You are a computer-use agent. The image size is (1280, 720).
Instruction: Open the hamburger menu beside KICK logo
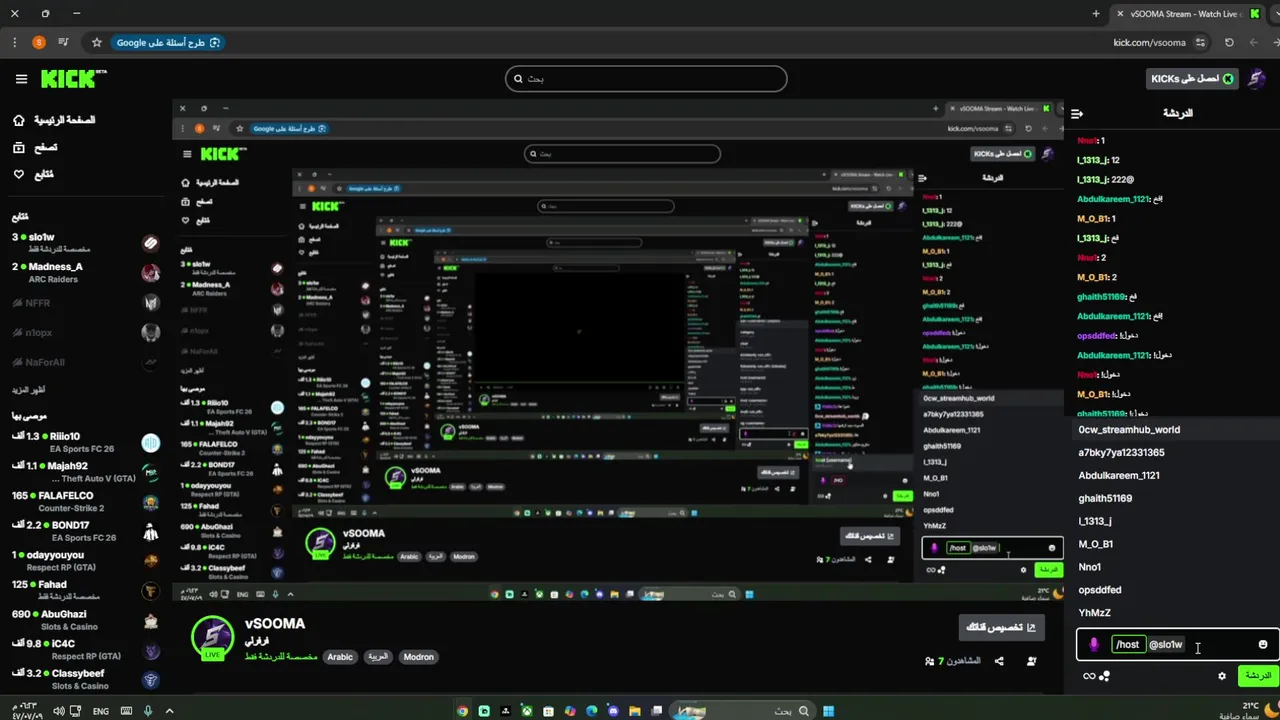point(21,79)
